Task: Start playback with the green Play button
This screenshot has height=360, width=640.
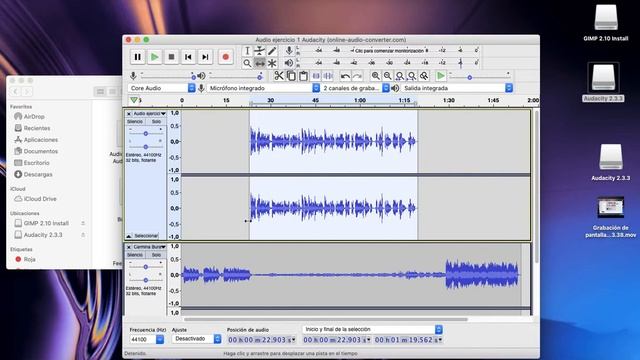Action: (x=155, y=57)
